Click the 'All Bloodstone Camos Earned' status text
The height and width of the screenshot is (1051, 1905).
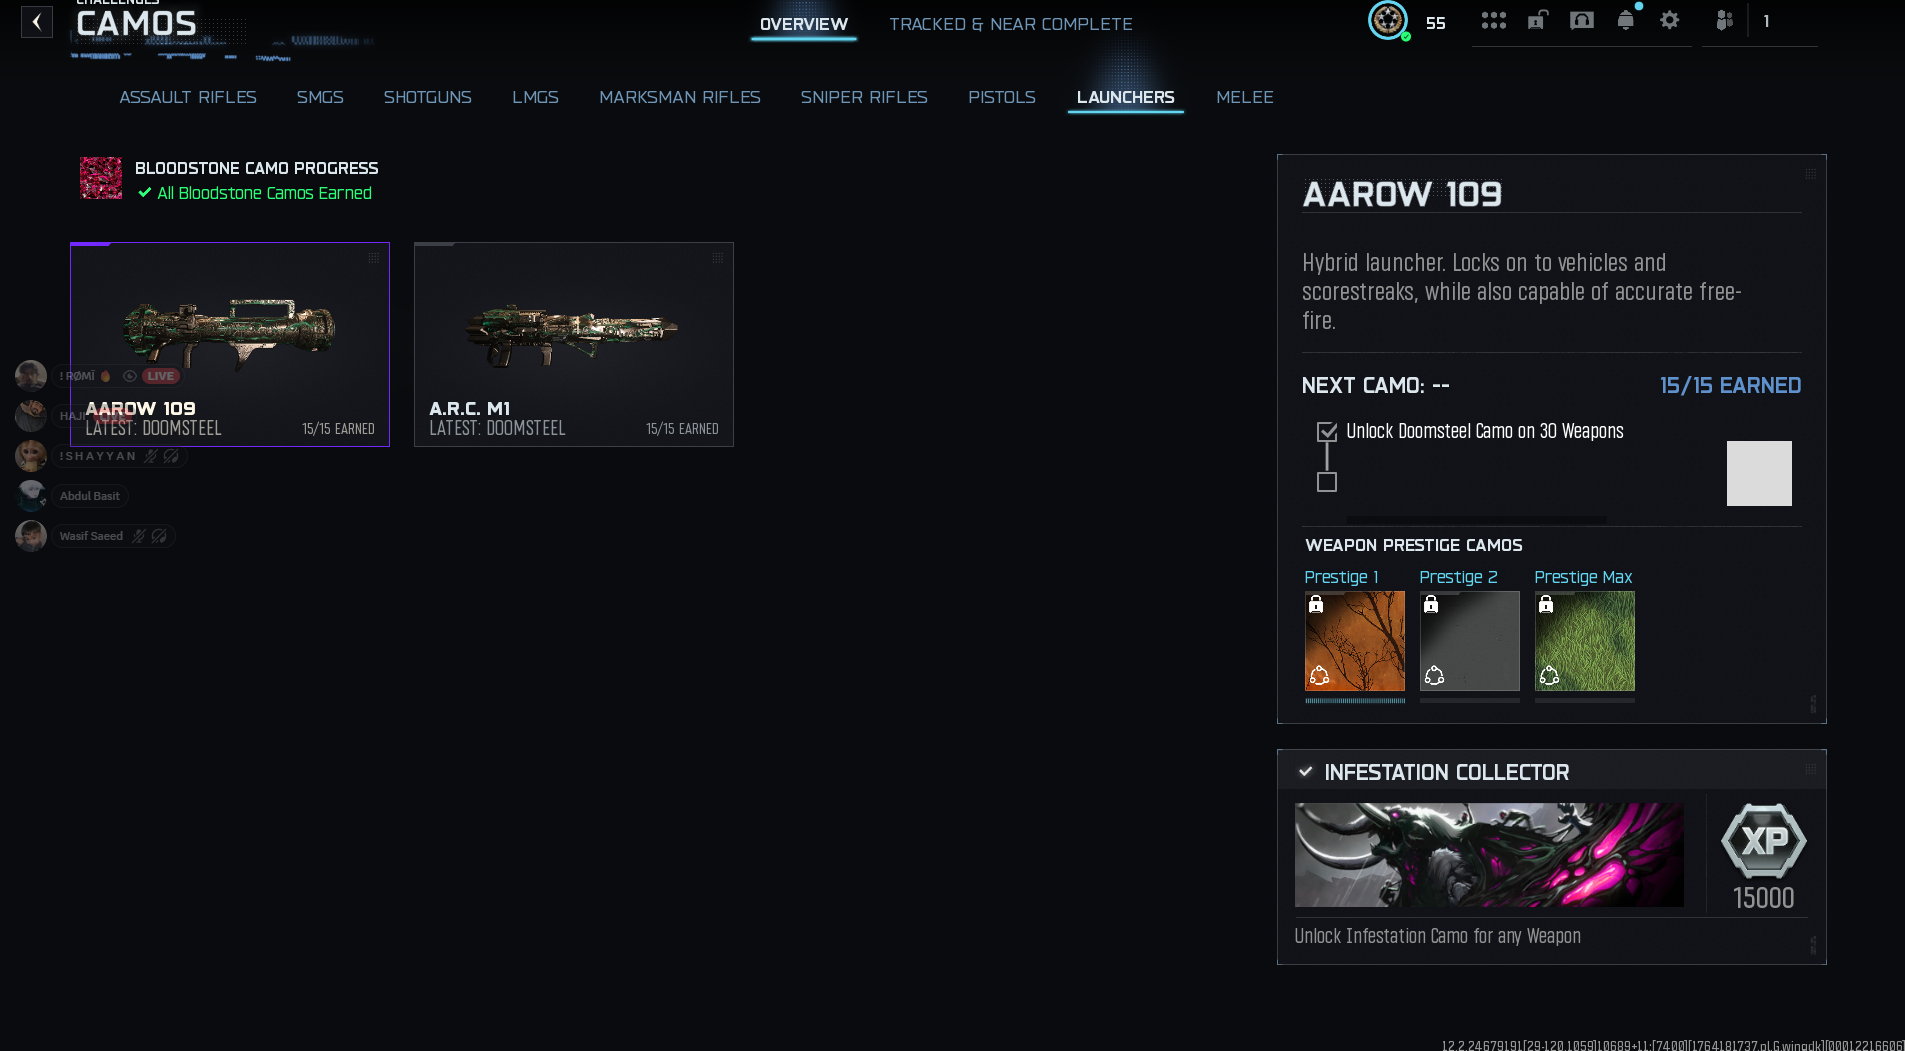[x=264, y=193]
